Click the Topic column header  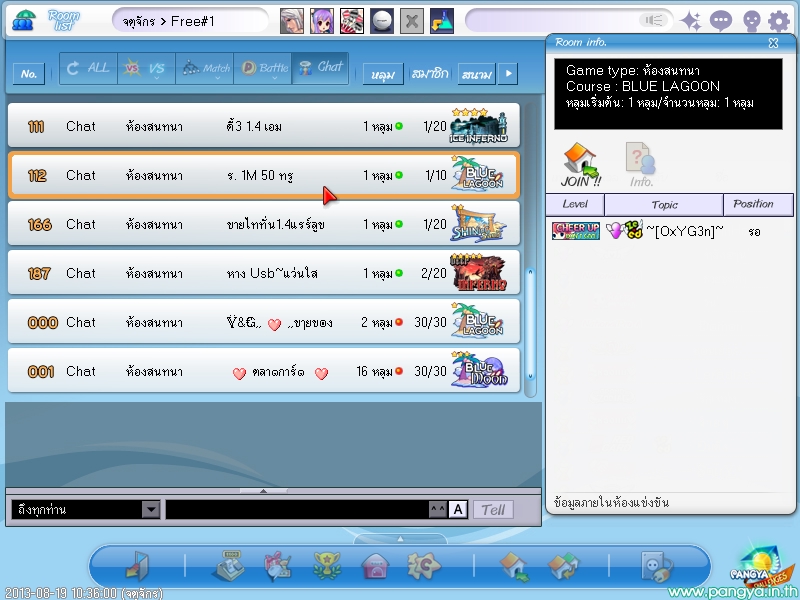click(664, 205)
